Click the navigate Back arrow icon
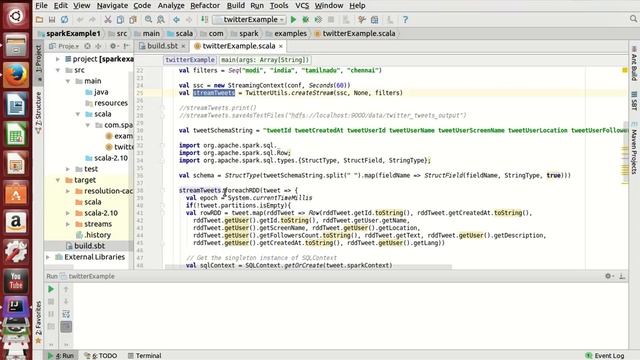Viewport: 640px width, 360px height. (176, 20)
